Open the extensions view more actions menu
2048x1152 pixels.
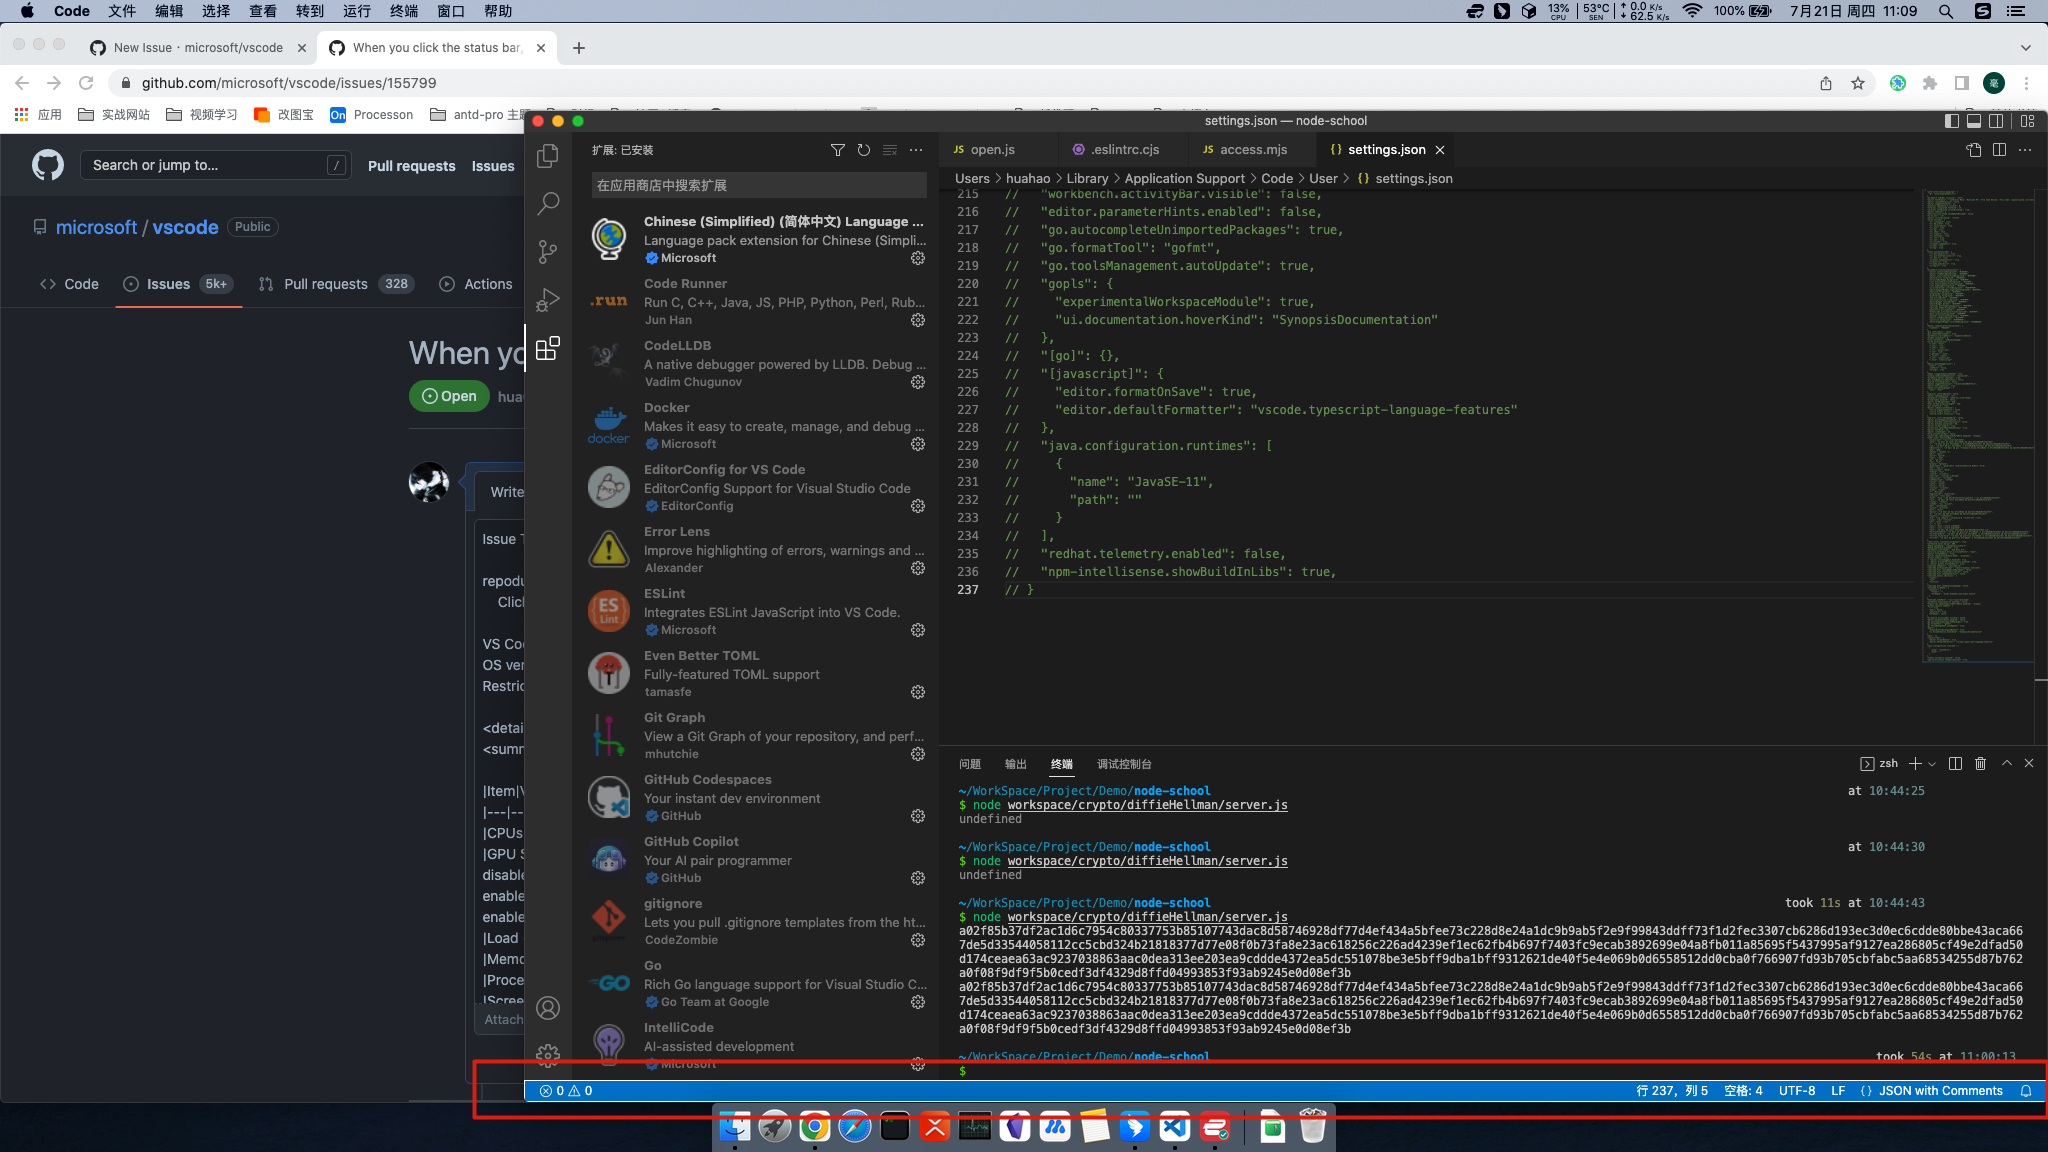coord(916,150)
